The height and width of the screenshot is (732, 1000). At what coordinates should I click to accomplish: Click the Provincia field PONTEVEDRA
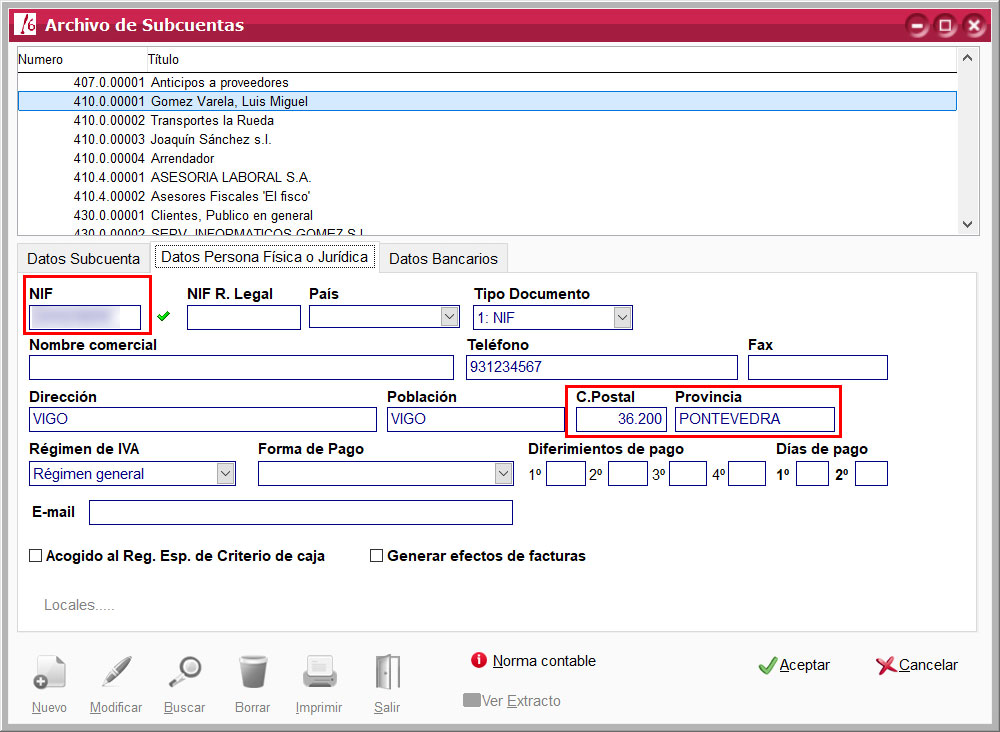coord(754,419)
